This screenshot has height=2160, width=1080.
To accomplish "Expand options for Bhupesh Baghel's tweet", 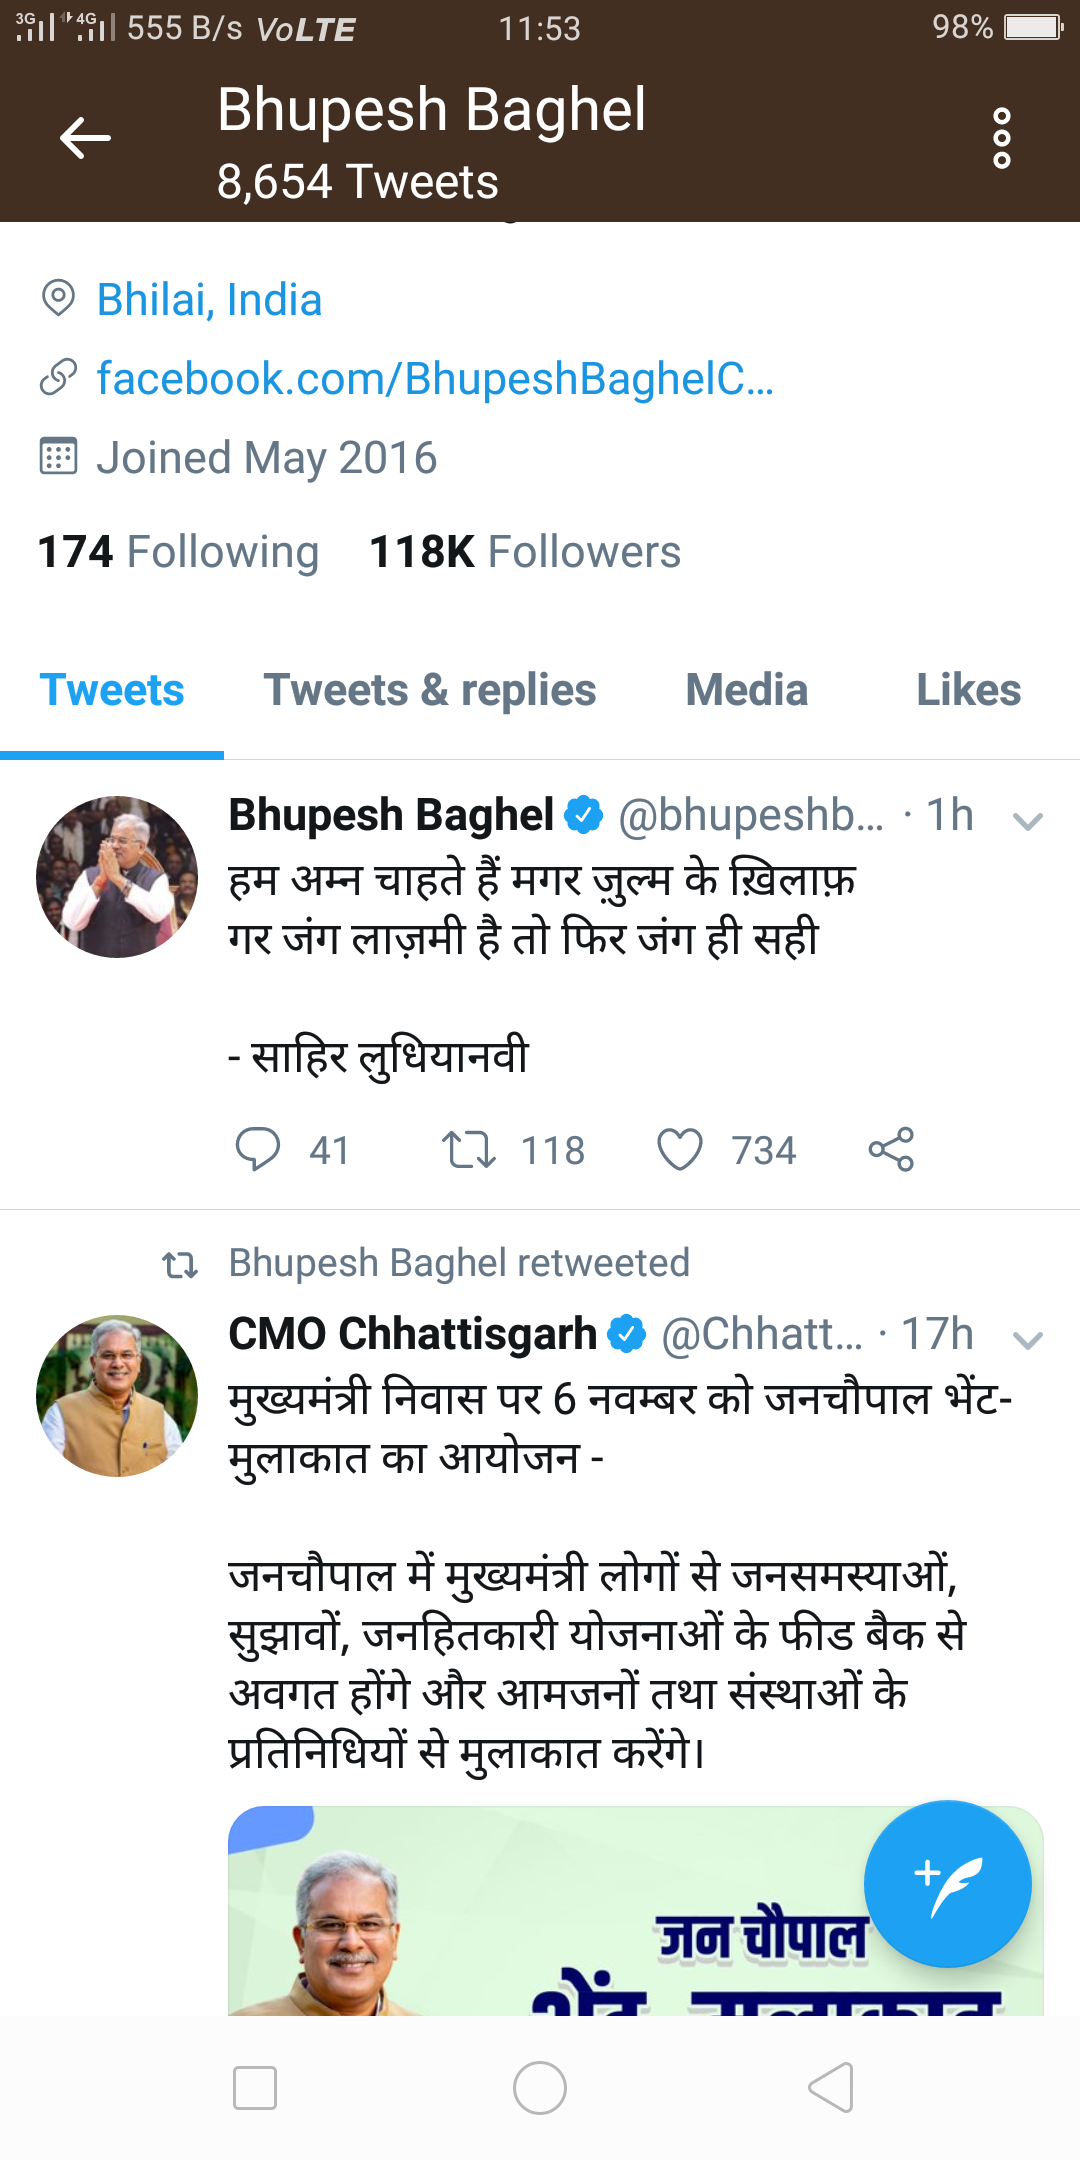I will pyautogui.click(x=1027, y=821).
